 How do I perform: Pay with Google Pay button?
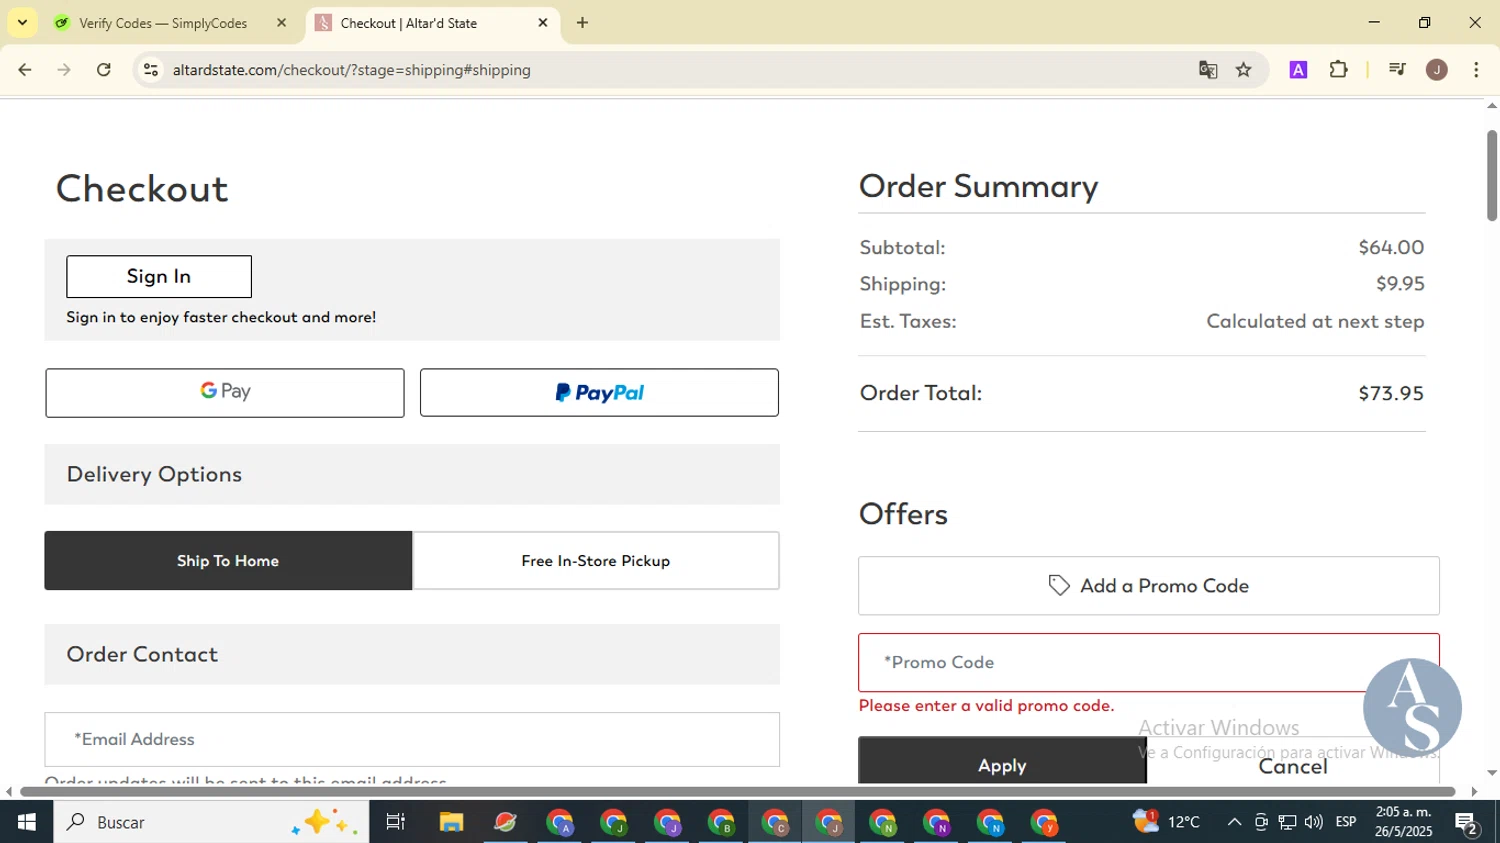click(225, 393)
